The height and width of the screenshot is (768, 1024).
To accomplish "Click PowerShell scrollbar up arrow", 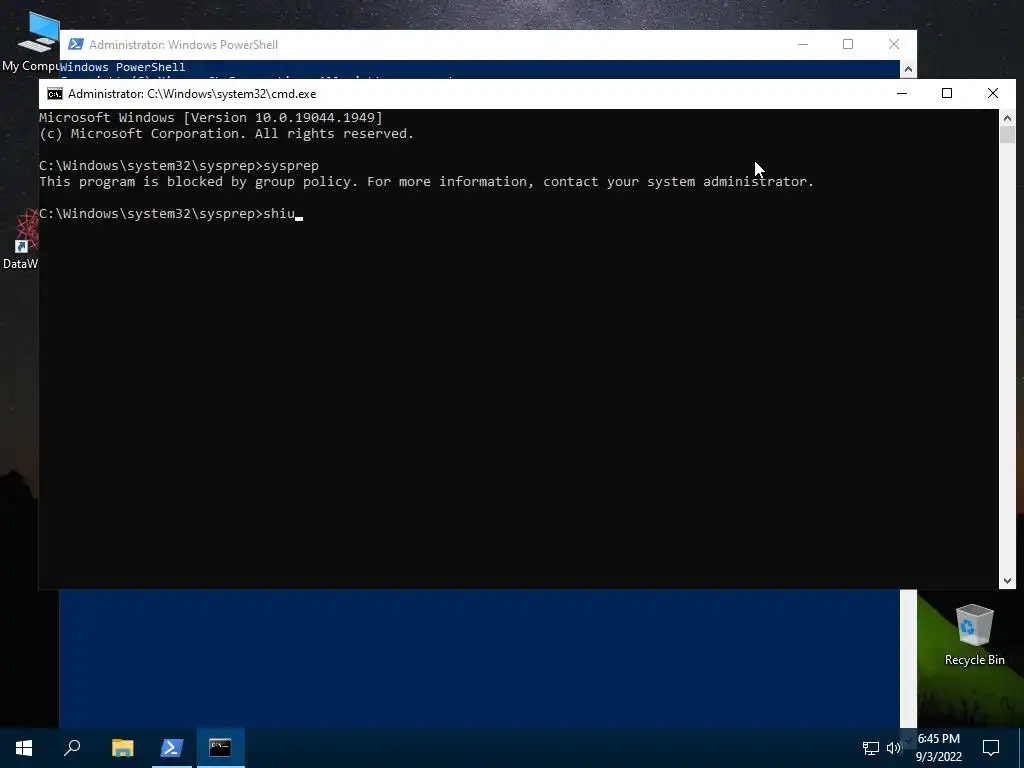I will click(908, 69).
